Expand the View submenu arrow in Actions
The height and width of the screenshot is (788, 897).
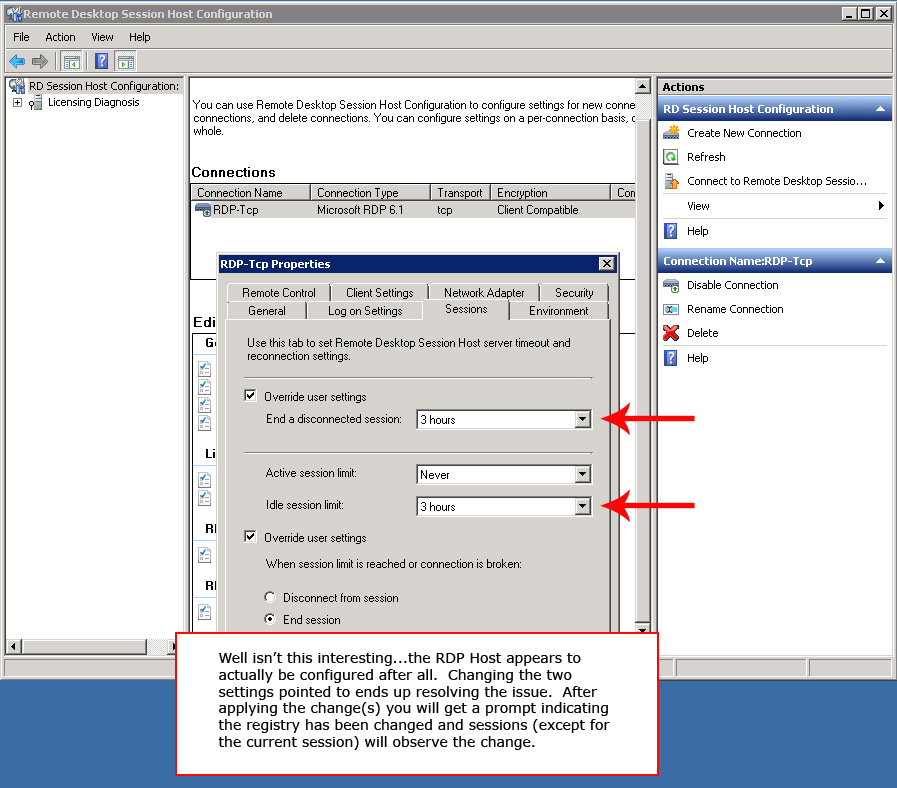tap(882, 205)
